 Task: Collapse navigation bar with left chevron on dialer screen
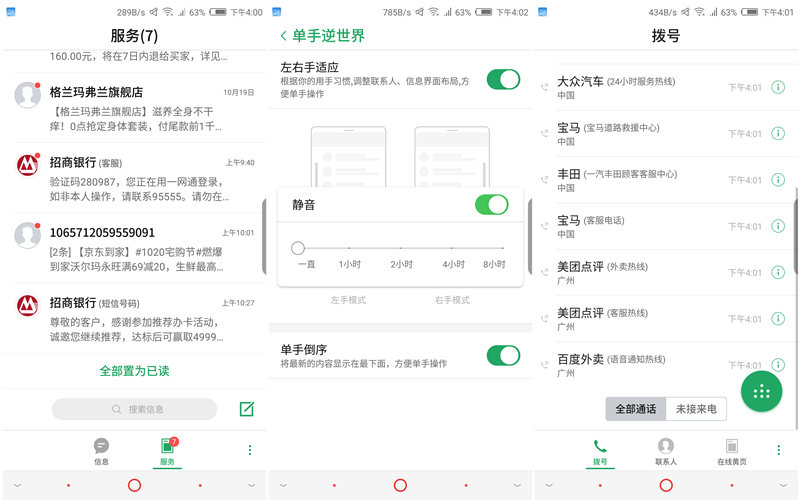pos(549,485)
